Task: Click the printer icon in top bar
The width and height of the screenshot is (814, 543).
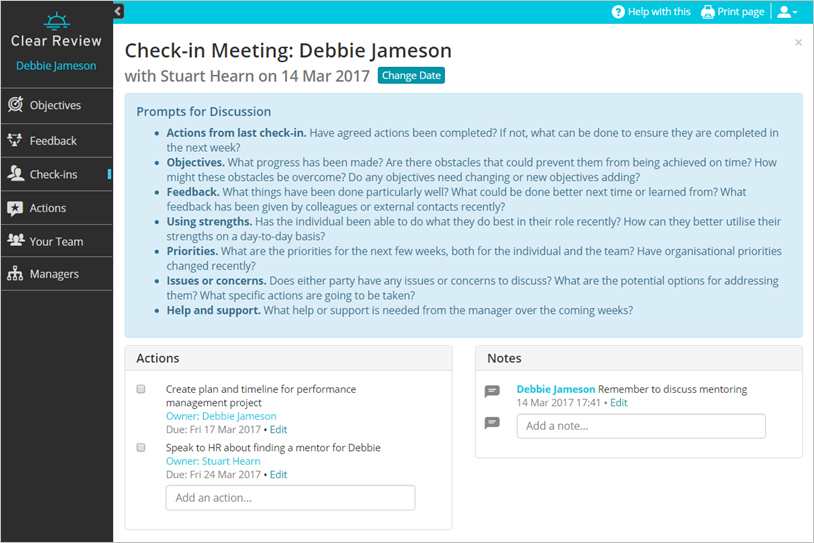Action: pos(708,12)
